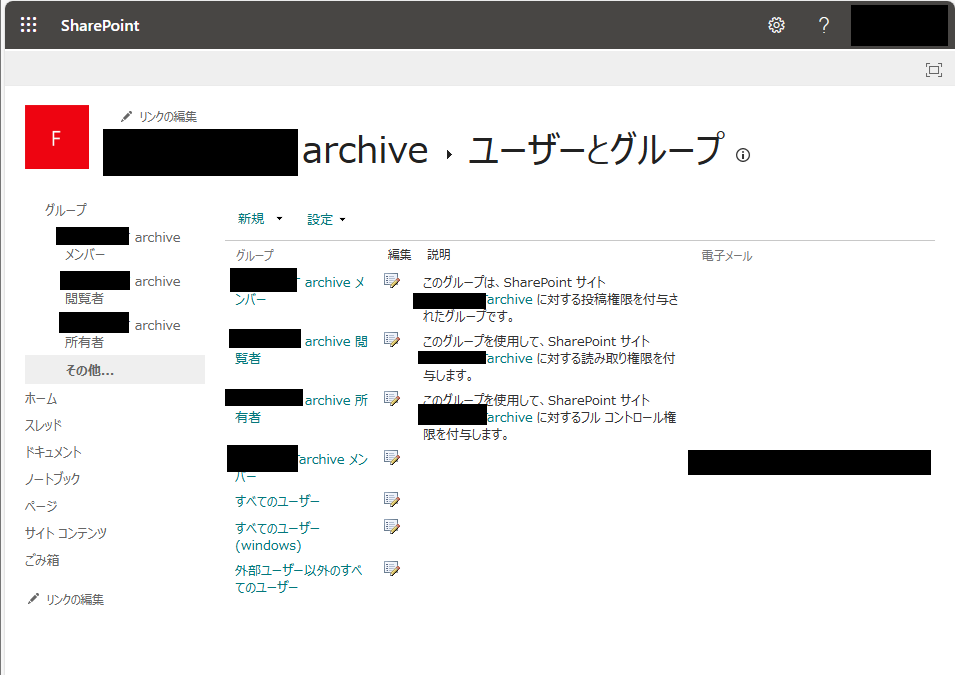Open the account menu at top right
The width and height of the screenshot is (955, 675).
pos(899,26)
